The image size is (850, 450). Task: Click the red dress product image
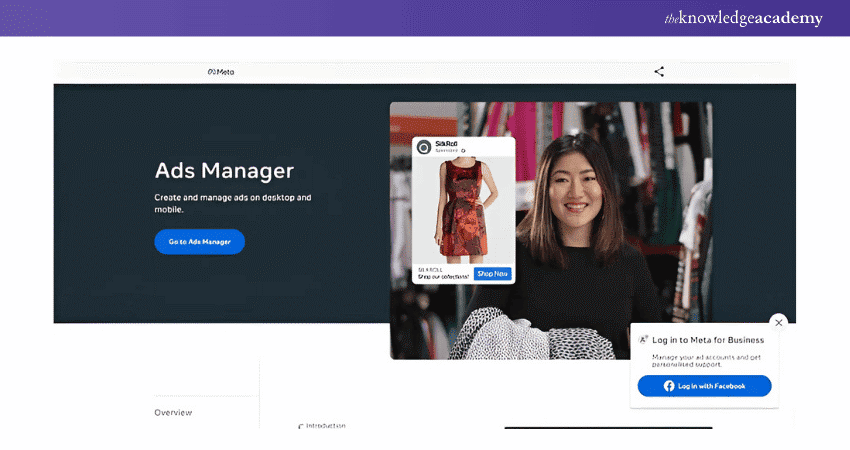click(463, 210)
